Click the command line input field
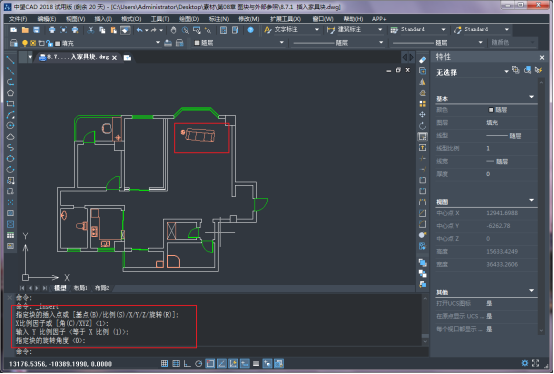 pyautogui.click(x=221, y=352)
